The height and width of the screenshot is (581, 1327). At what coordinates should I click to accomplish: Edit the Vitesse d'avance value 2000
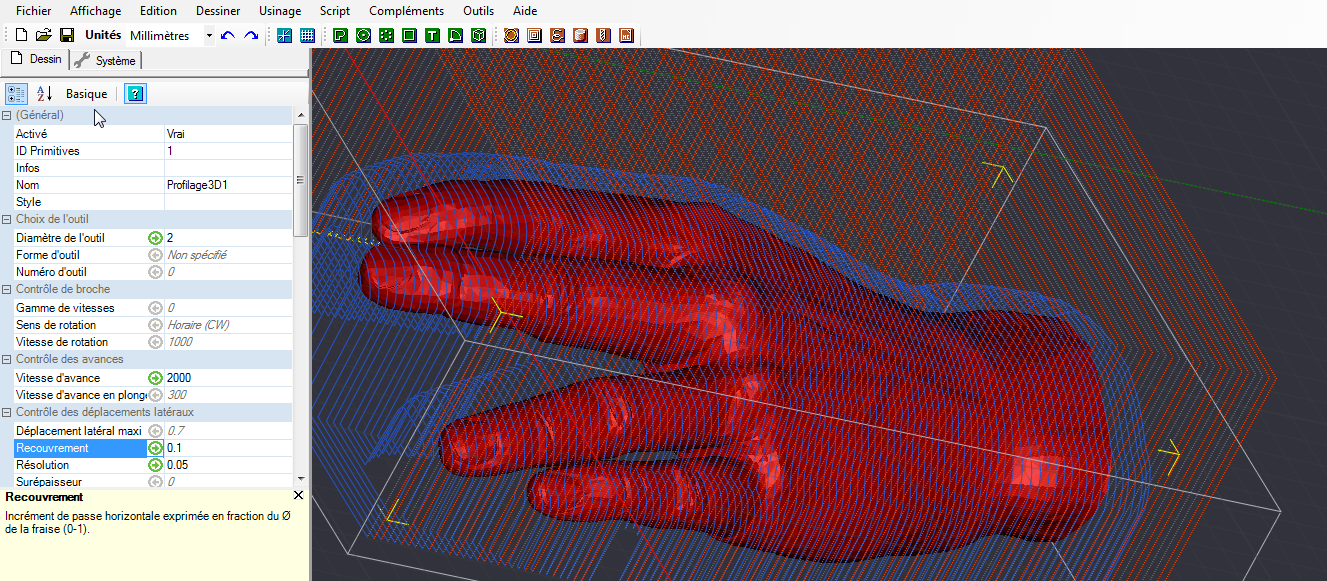[228, 378]
